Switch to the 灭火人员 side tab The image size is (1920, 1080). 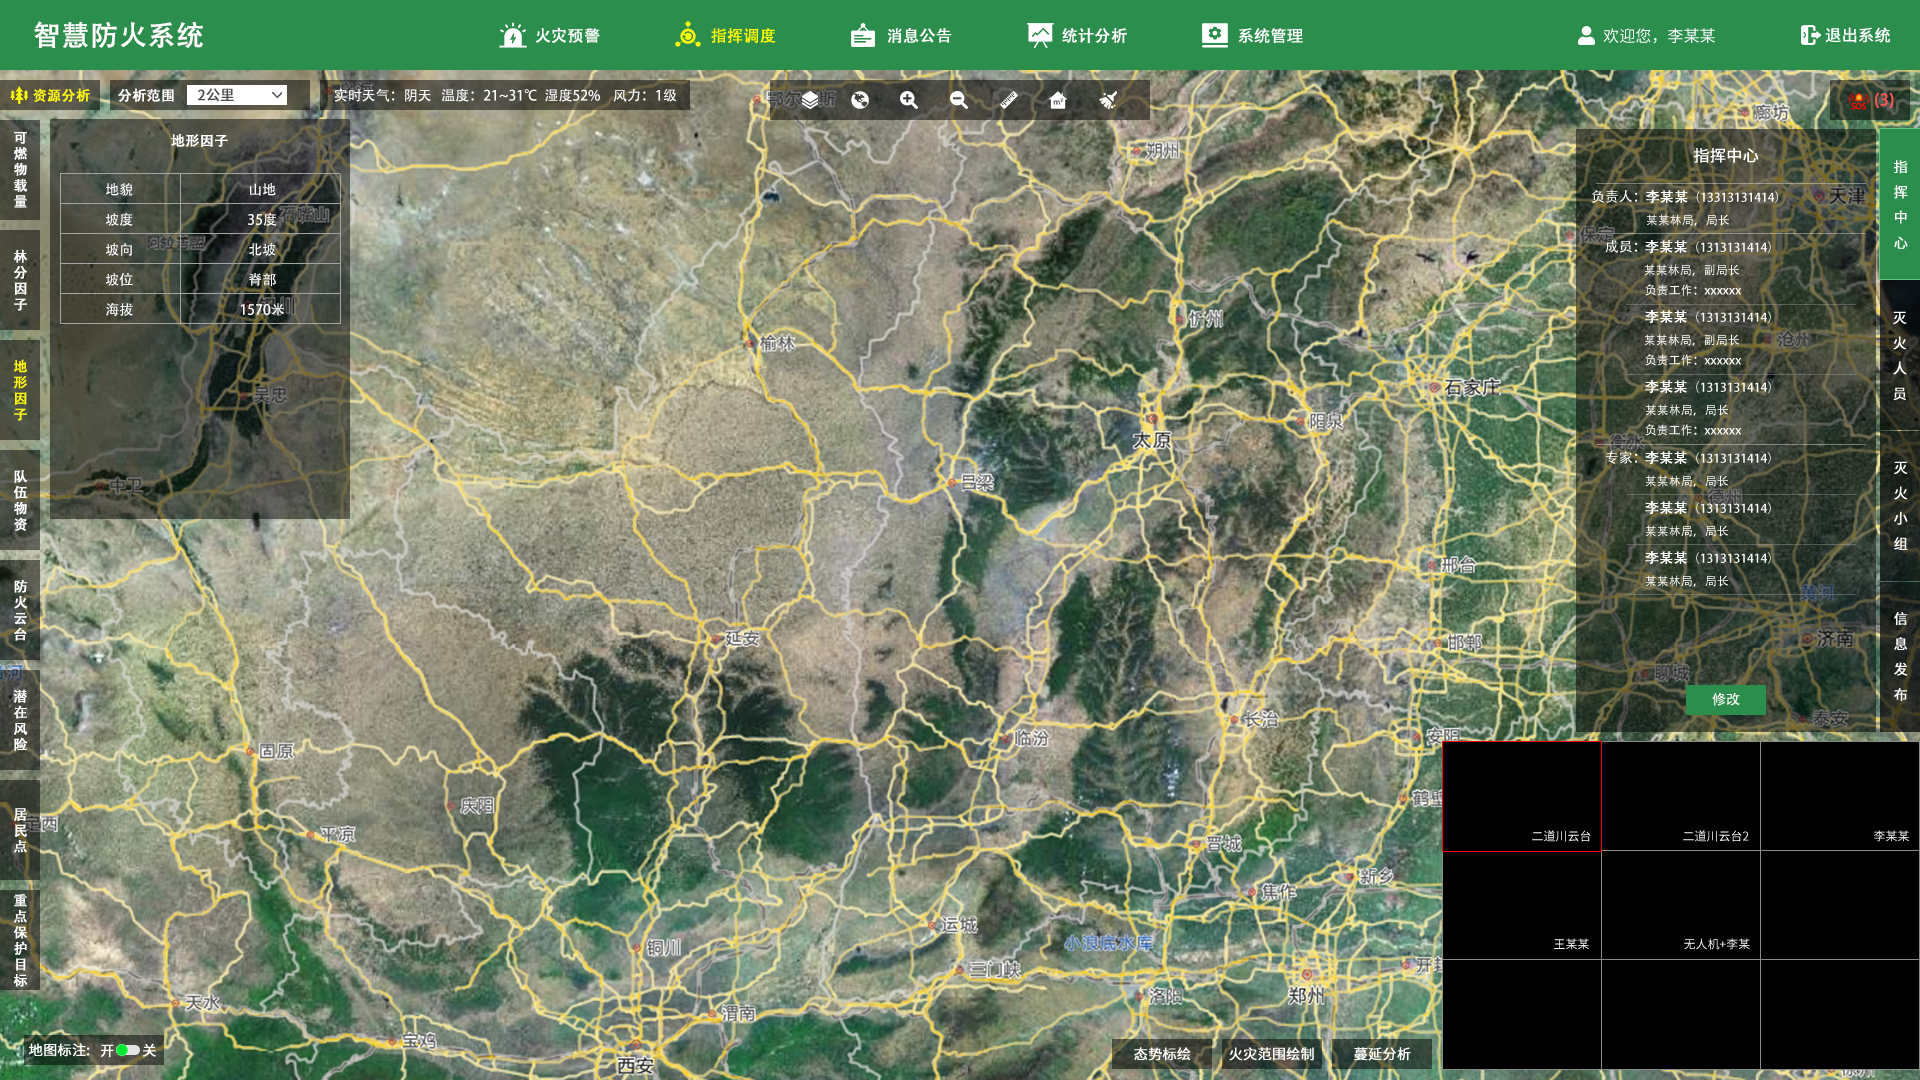pyautogui.click(x=1899, y=356)
